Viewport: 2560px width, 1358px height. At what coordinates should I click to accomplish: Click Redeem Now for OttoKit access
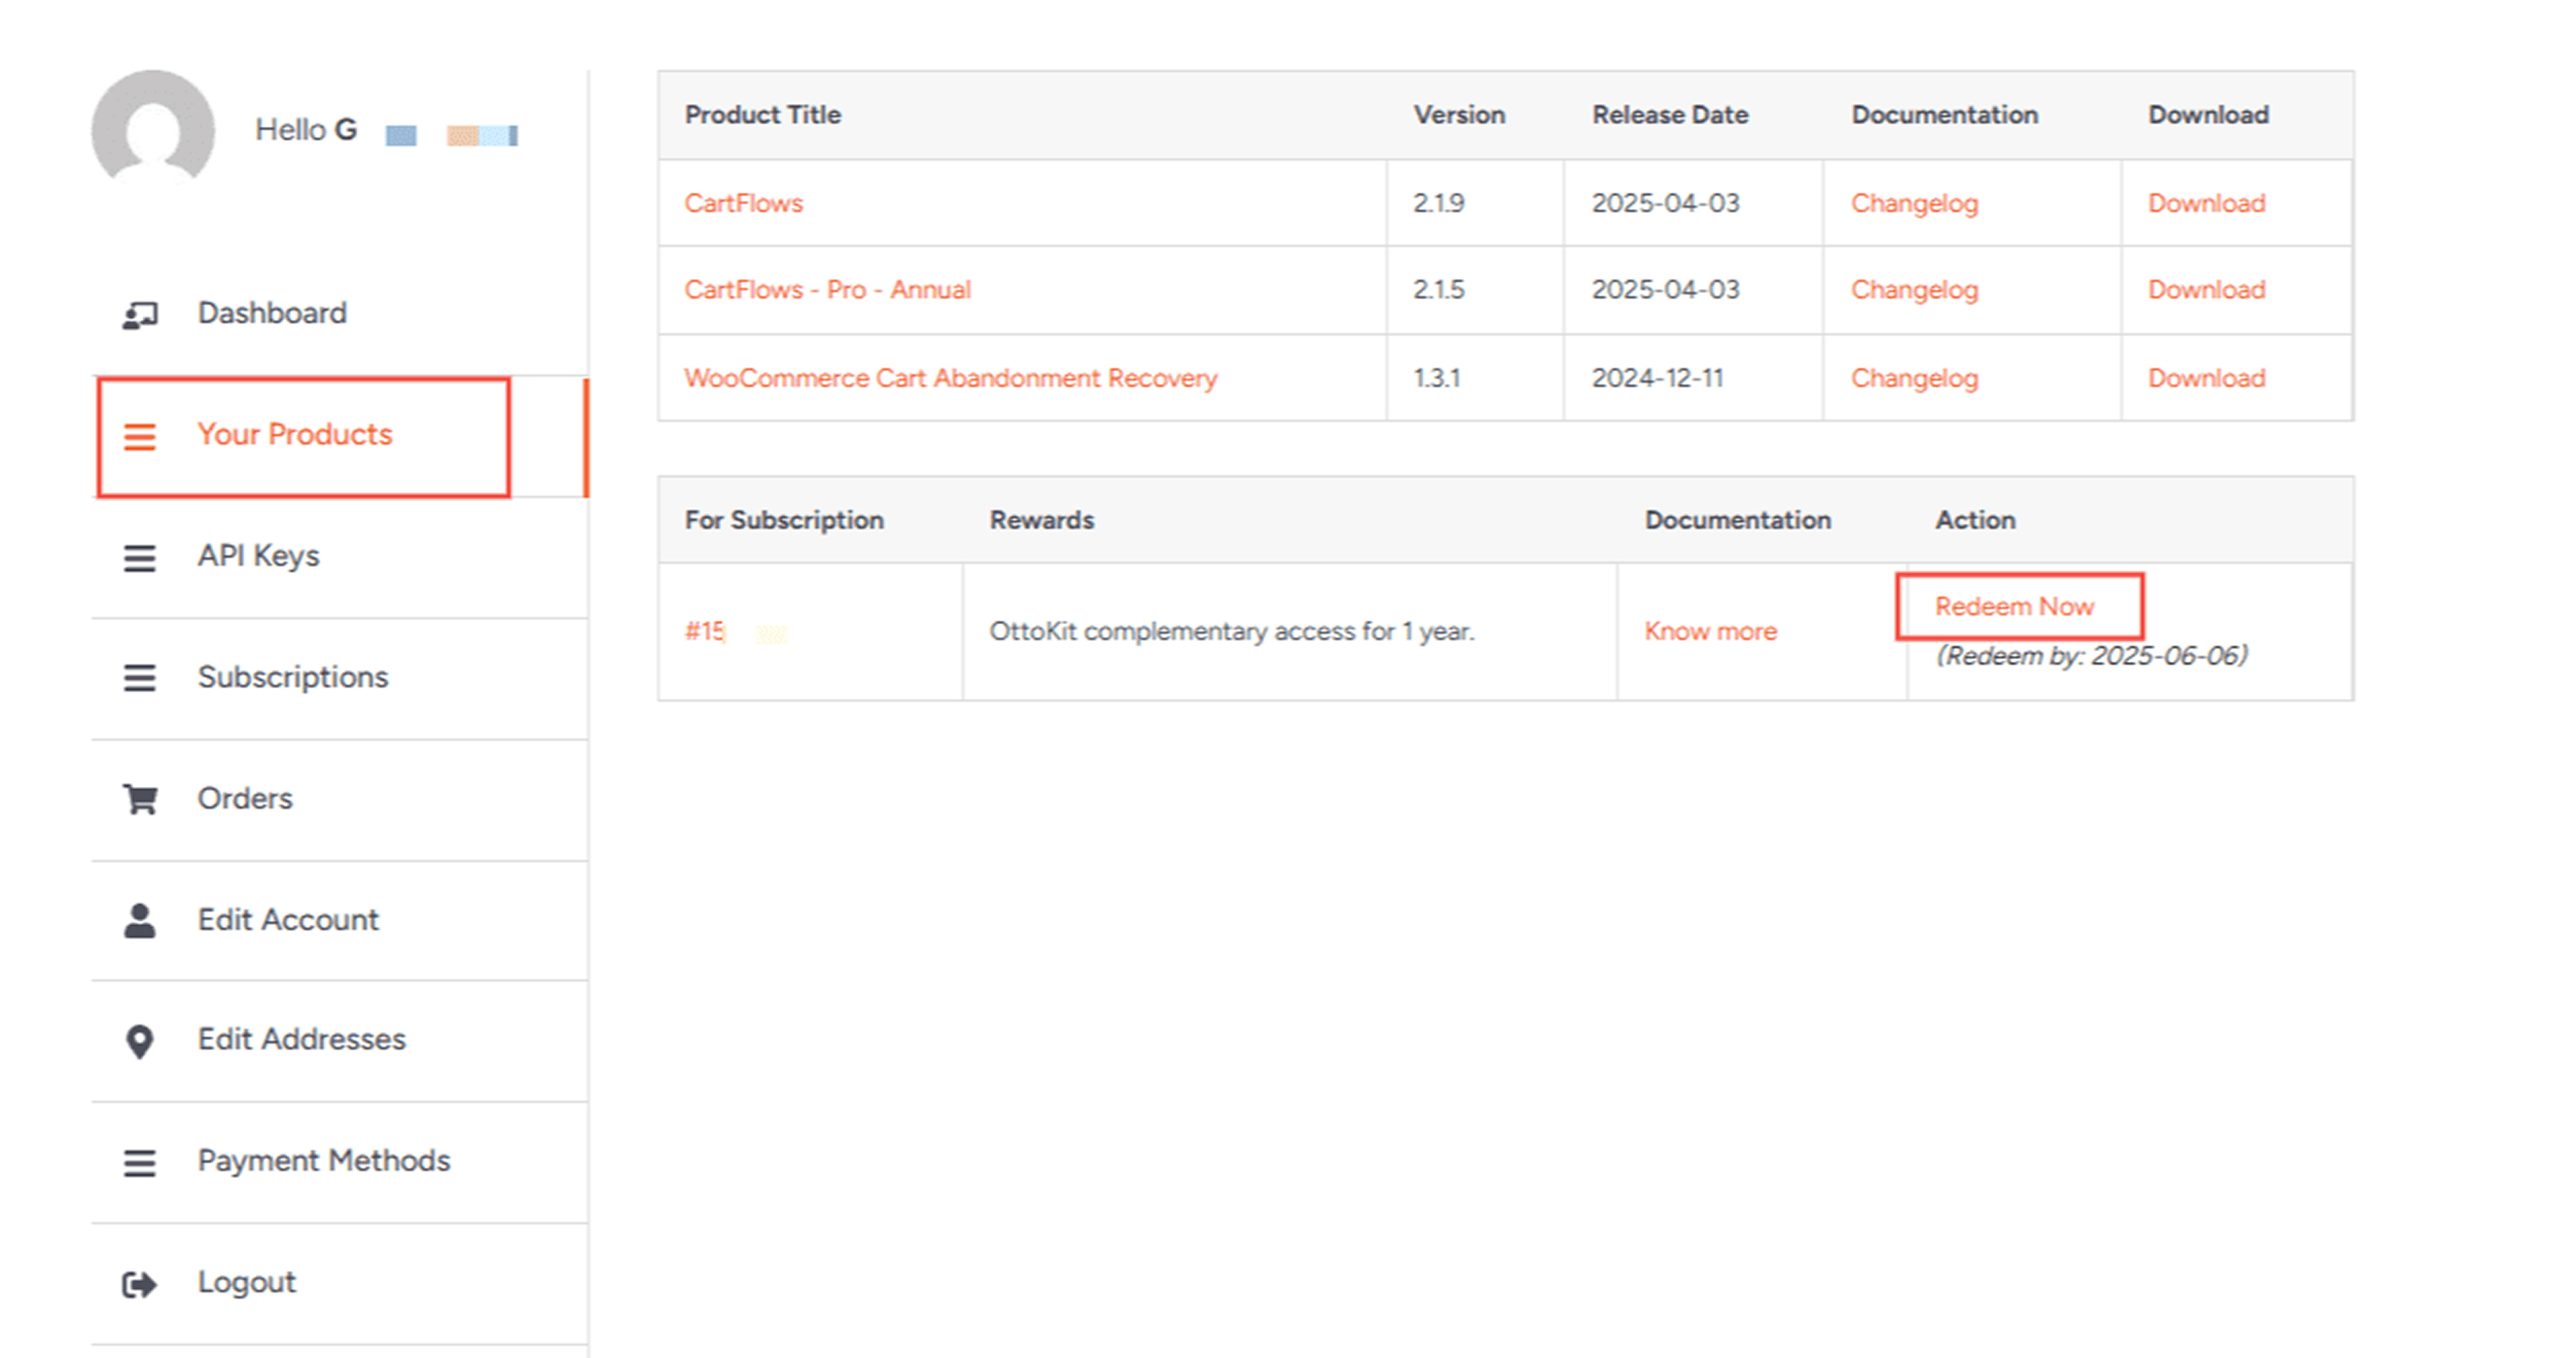tap(2014, 607)
